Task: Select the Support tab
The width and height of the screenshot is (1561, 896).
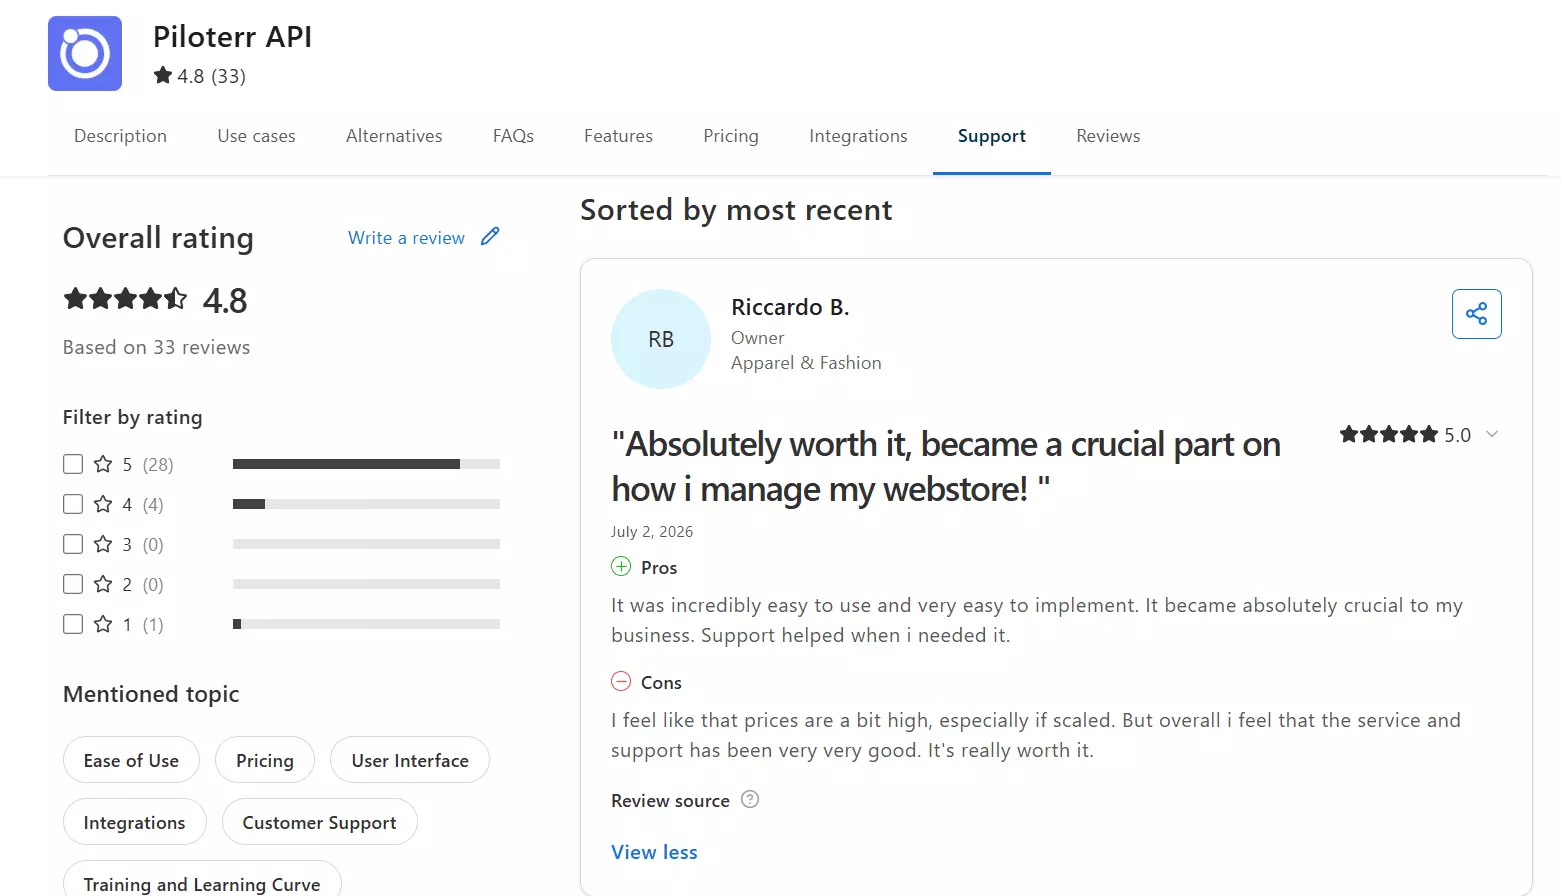Action: tap(992, 136)
